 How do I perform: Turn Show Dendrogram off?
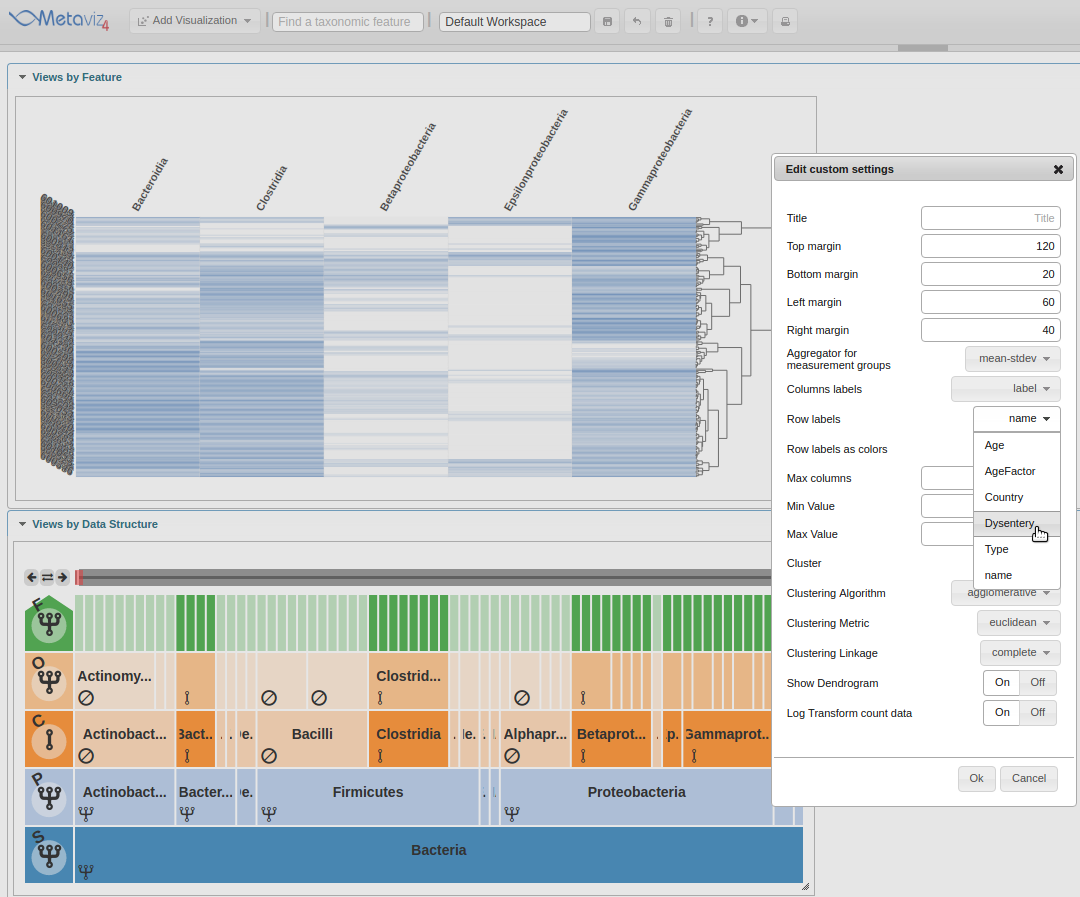[1037, 683]
